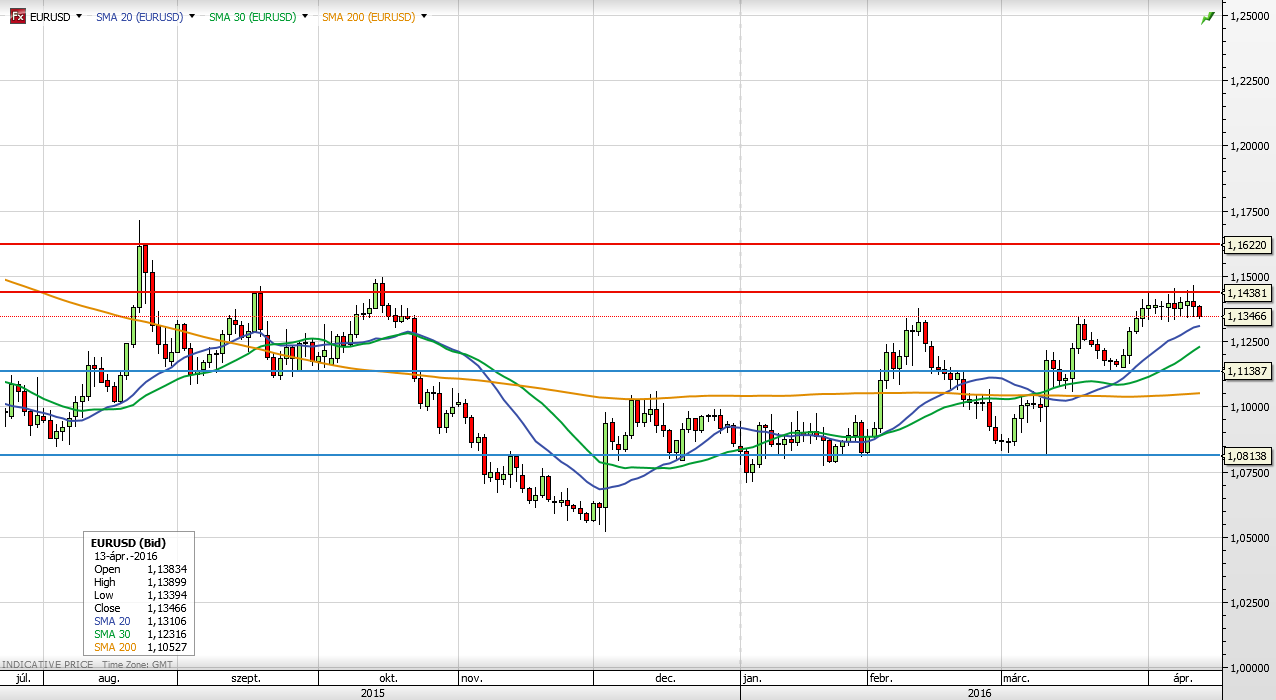Click the 1,05000 price axis label
The width and height of the screenshot is (1276, 700).
tap(1248, 537)
